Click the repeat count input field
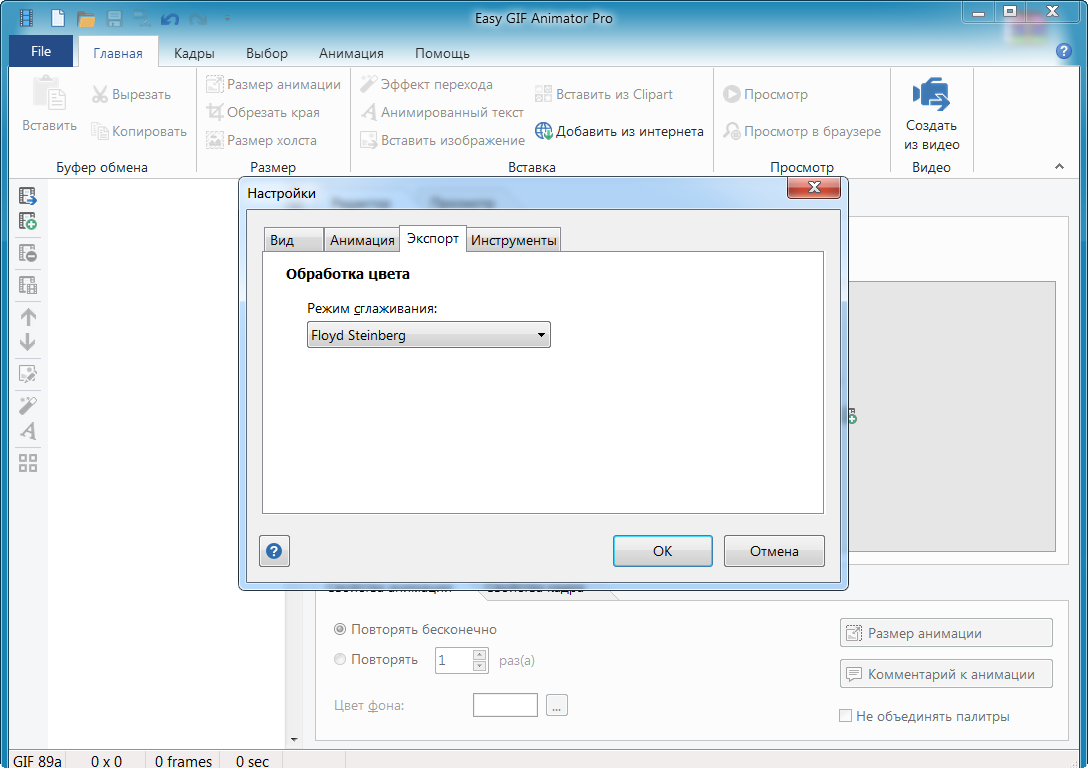Screen dimensions: 1088x768 [454, 660]
